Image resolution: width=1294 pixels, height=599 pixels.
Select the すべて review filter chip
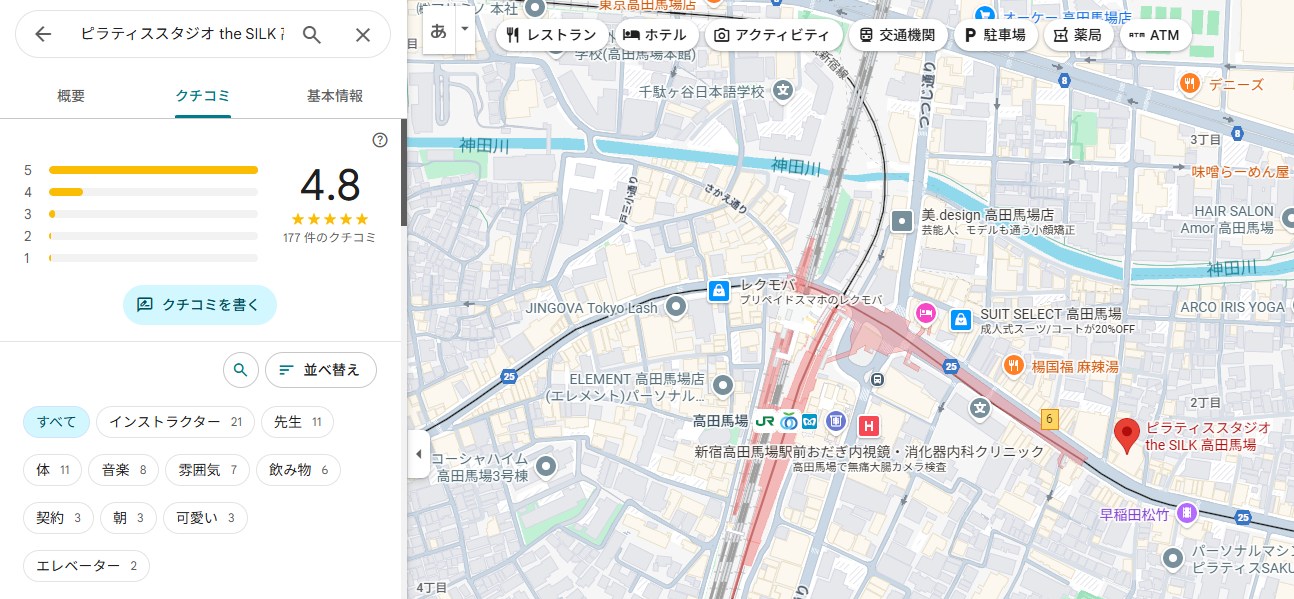(56, 422)
